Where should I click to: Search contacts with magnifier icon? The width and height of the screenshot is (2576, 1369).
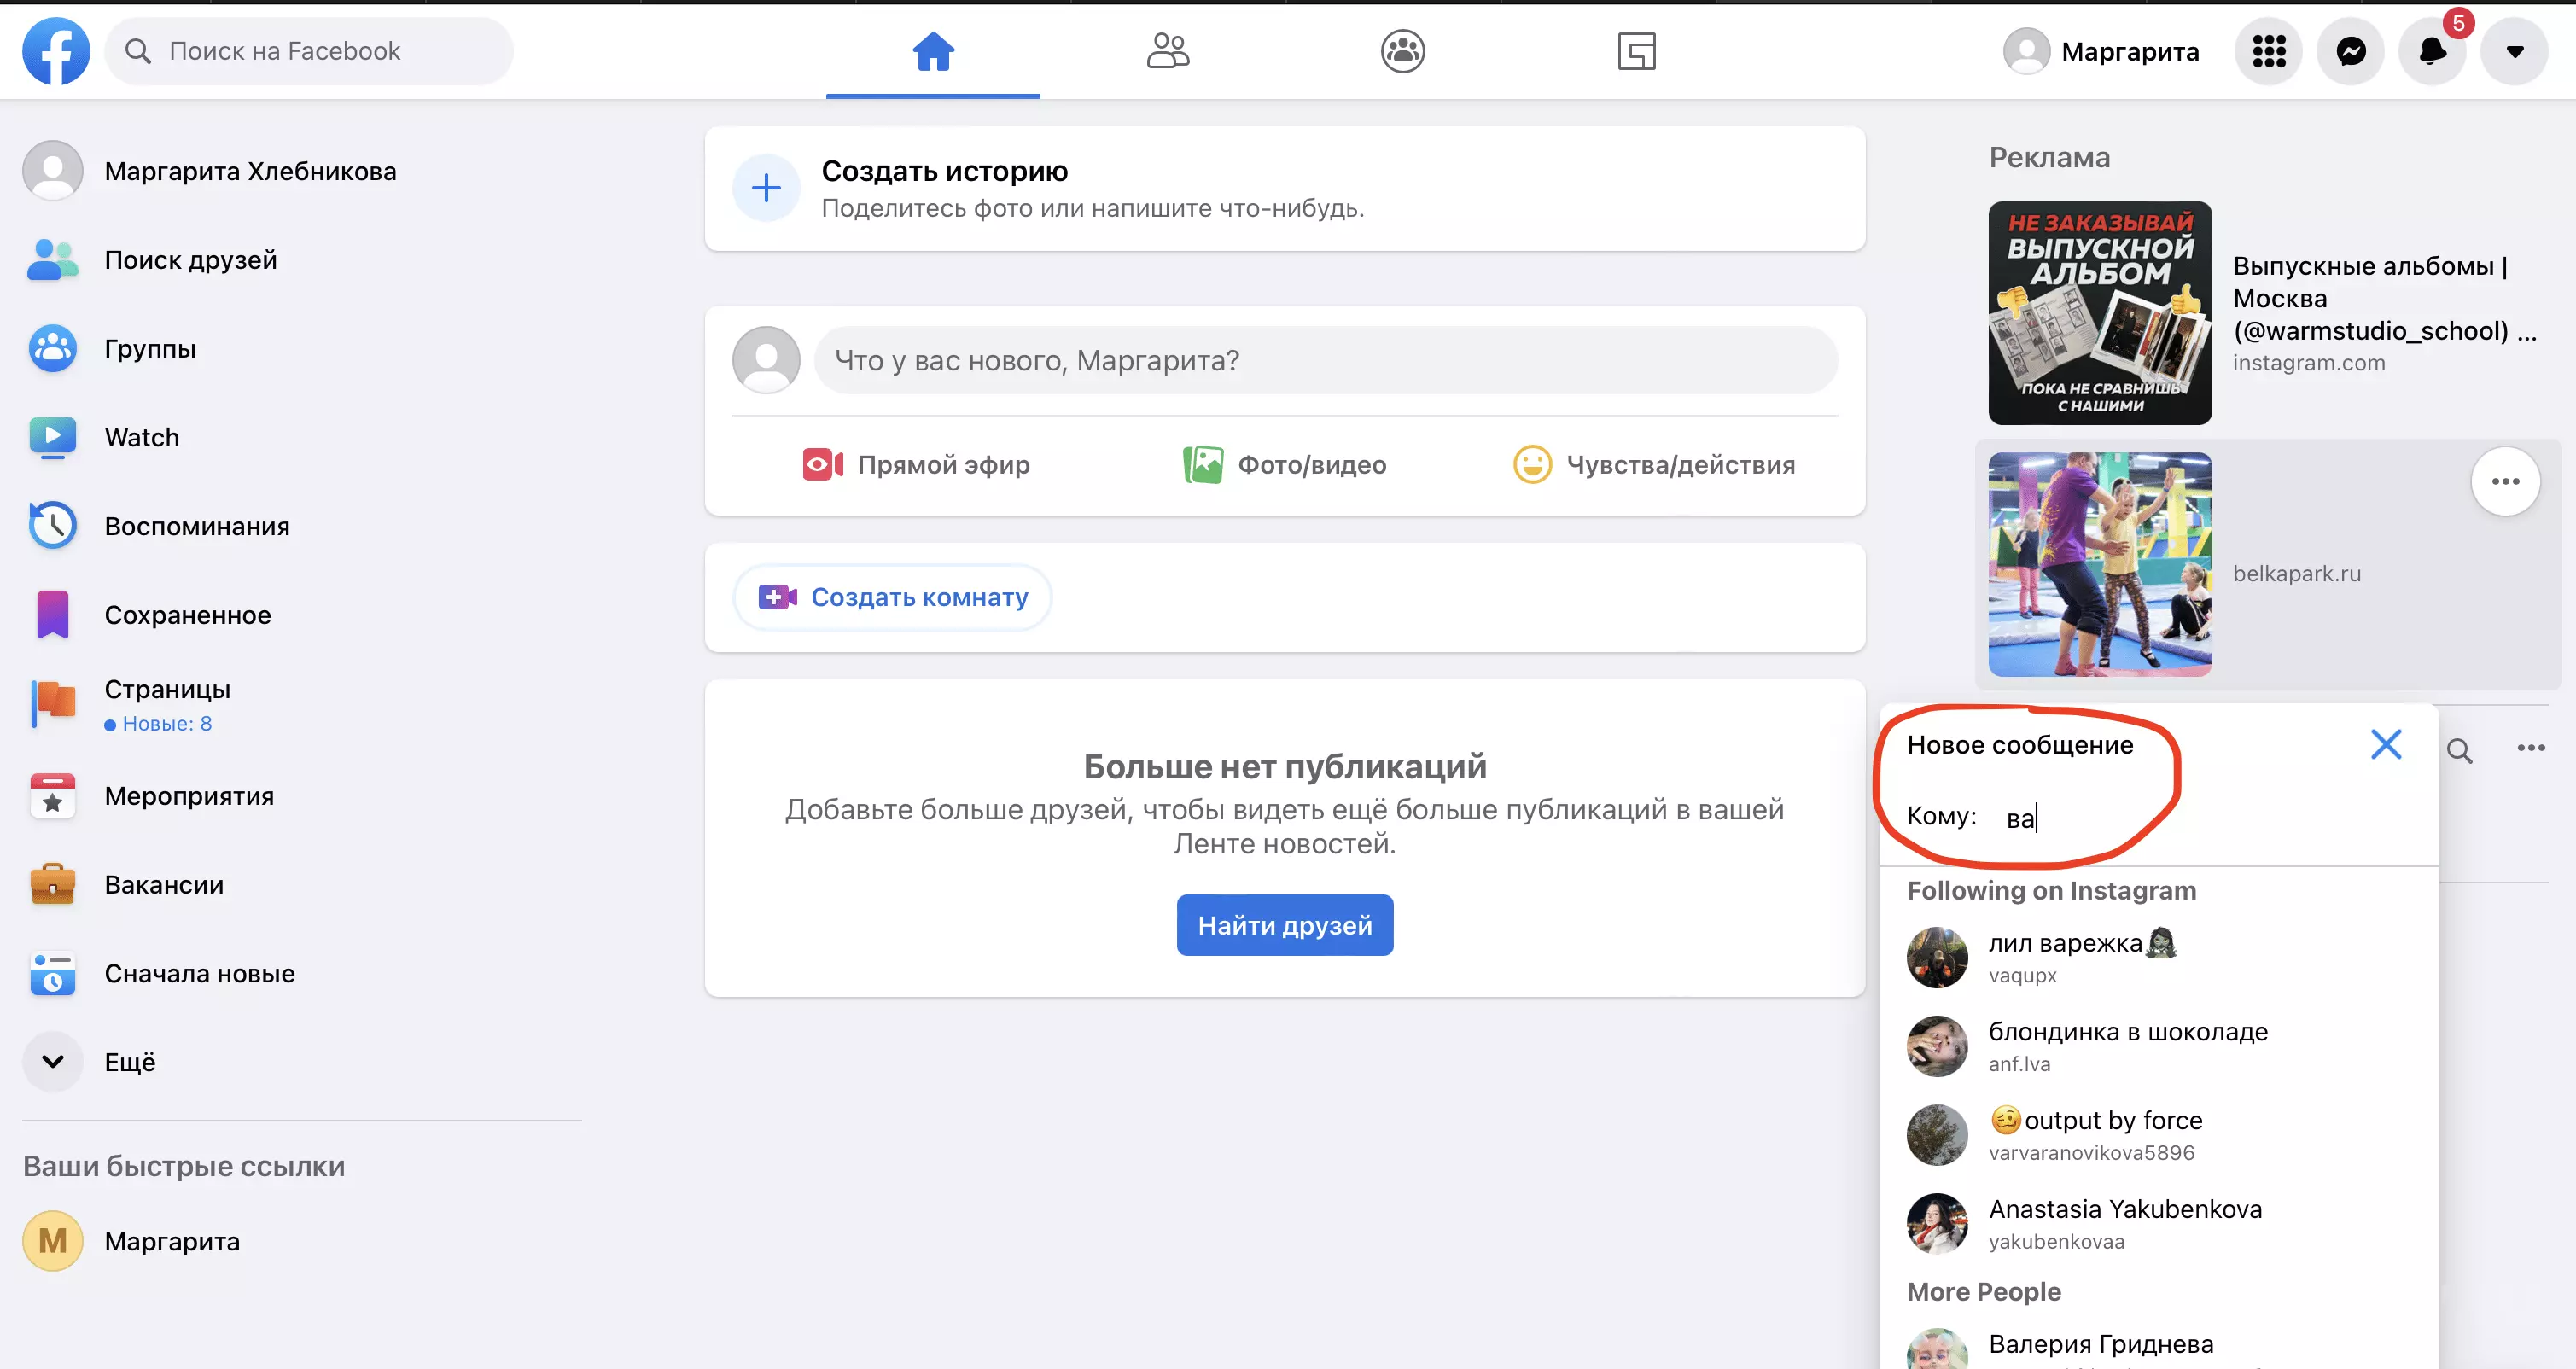(x=2459, y=750)
